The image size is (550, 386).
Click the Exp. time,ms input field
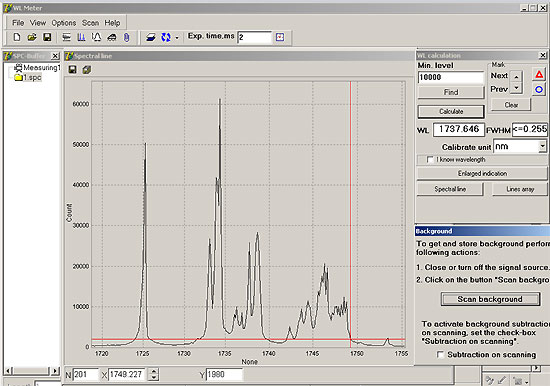point(255,37)
